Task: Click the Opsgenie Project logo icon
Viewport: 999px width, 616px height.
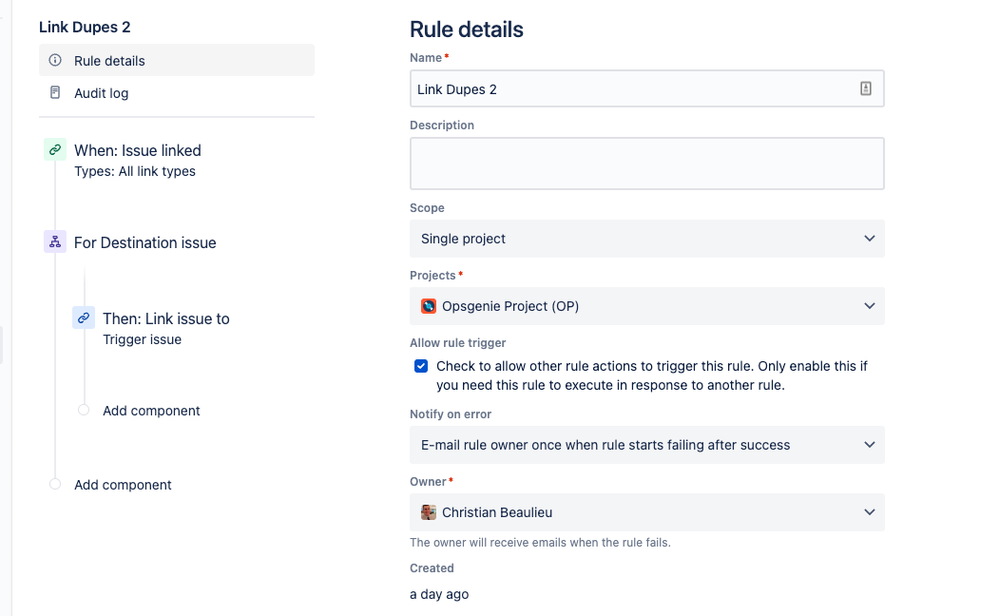Action: [428, 306]
